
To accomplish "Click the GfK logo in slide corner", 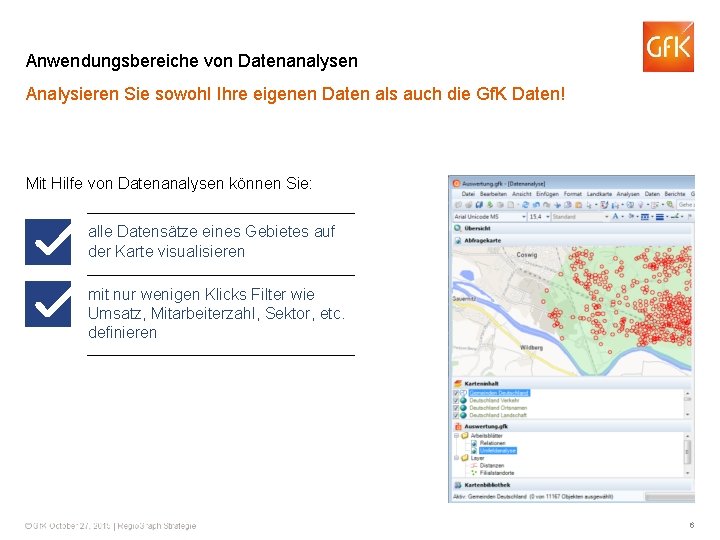I will [668, 46].
